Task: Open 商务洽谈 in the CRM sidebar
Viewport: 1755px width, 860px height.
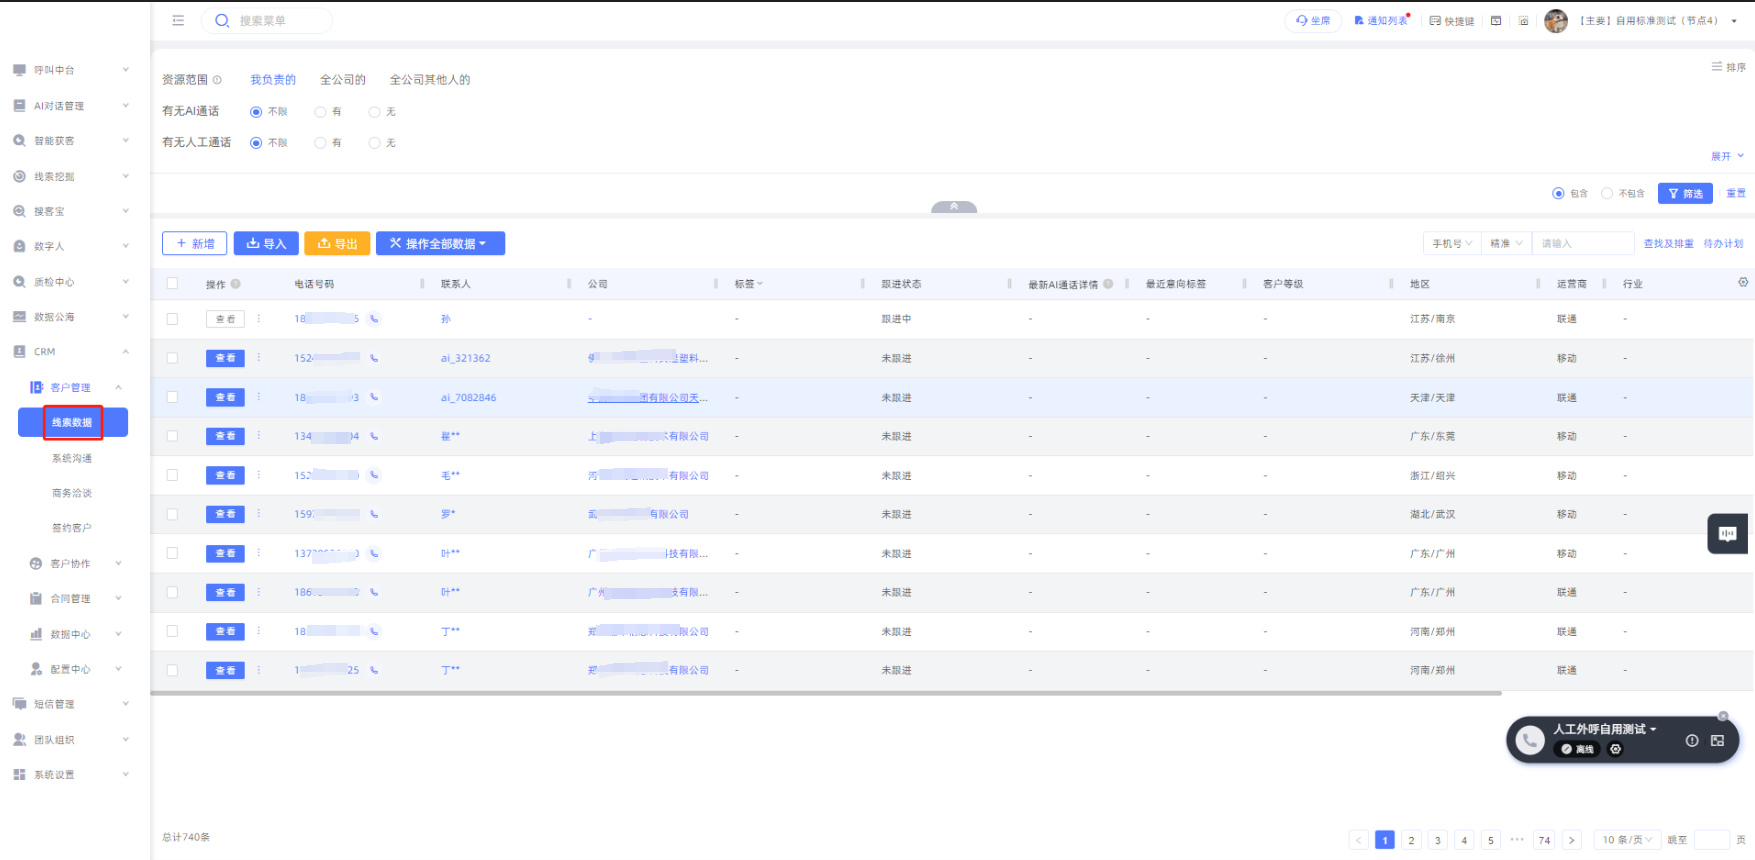Action: coord(72,493)
